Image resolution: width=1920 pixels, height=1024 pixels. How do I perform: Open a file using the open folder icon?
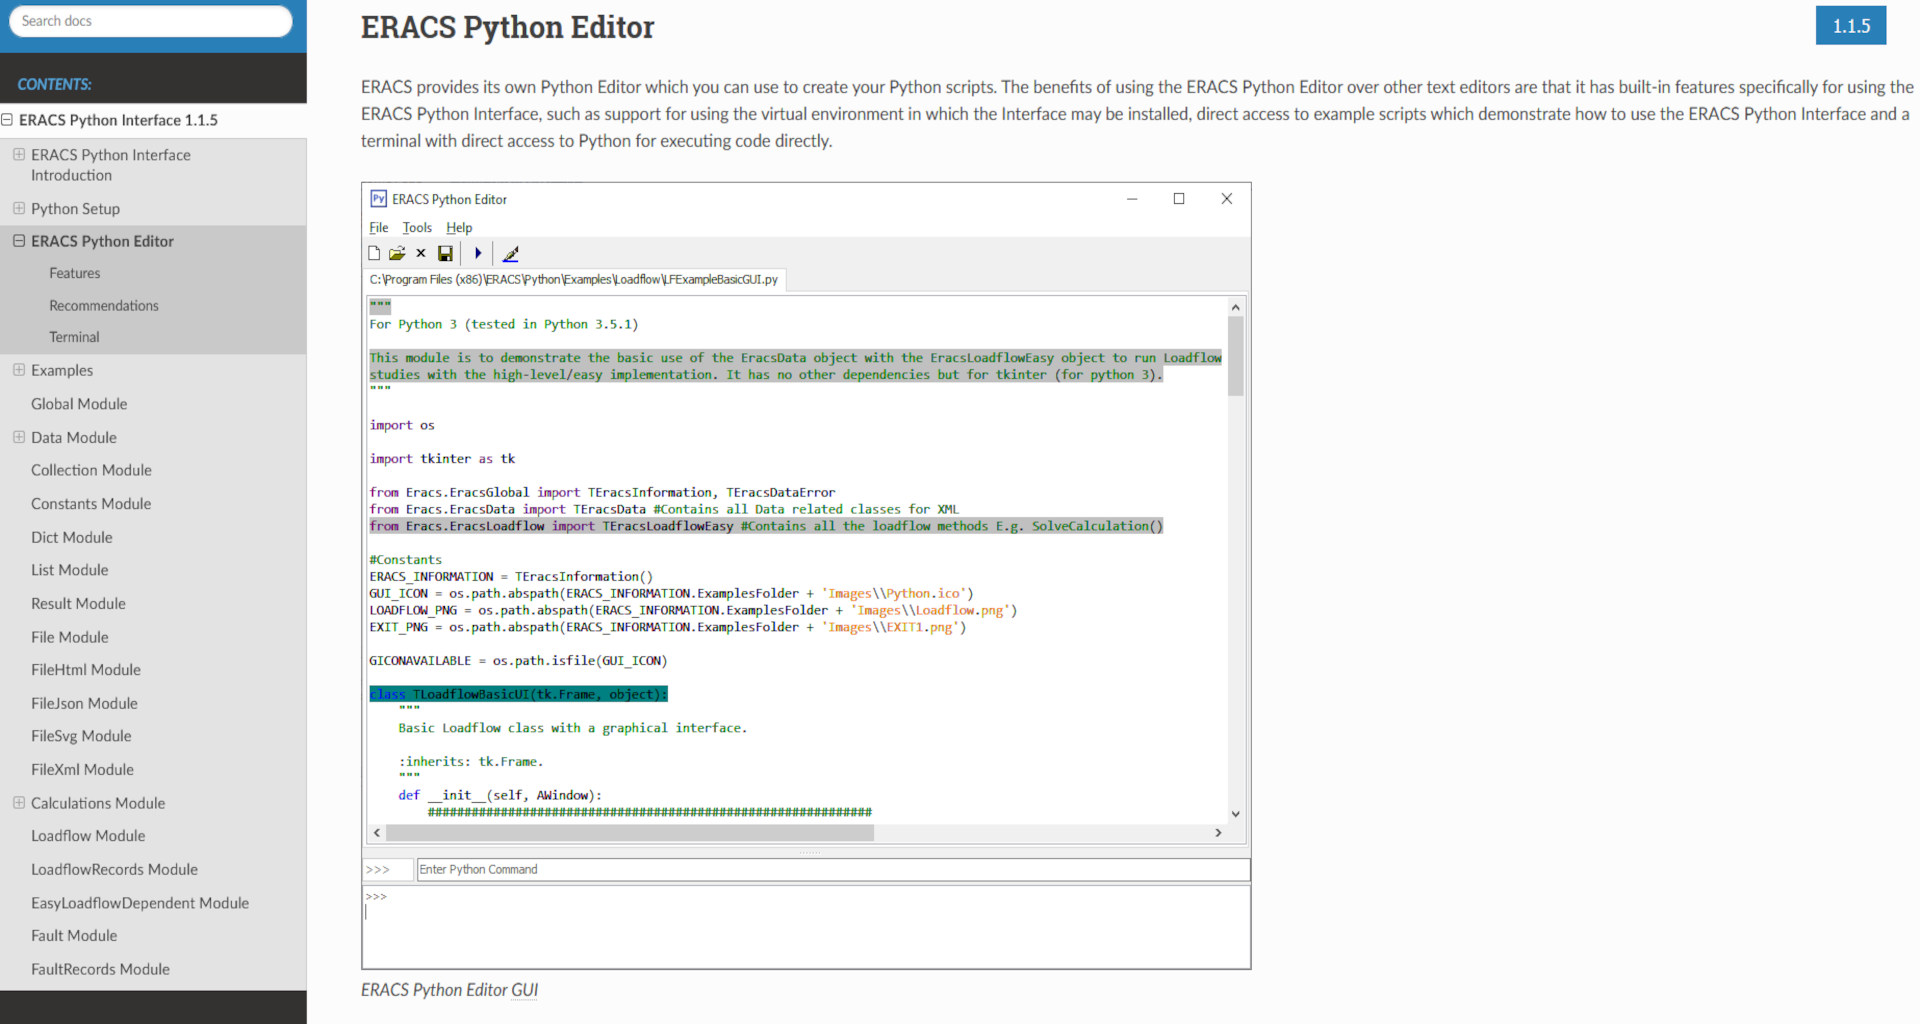click(x=396, y=253)
